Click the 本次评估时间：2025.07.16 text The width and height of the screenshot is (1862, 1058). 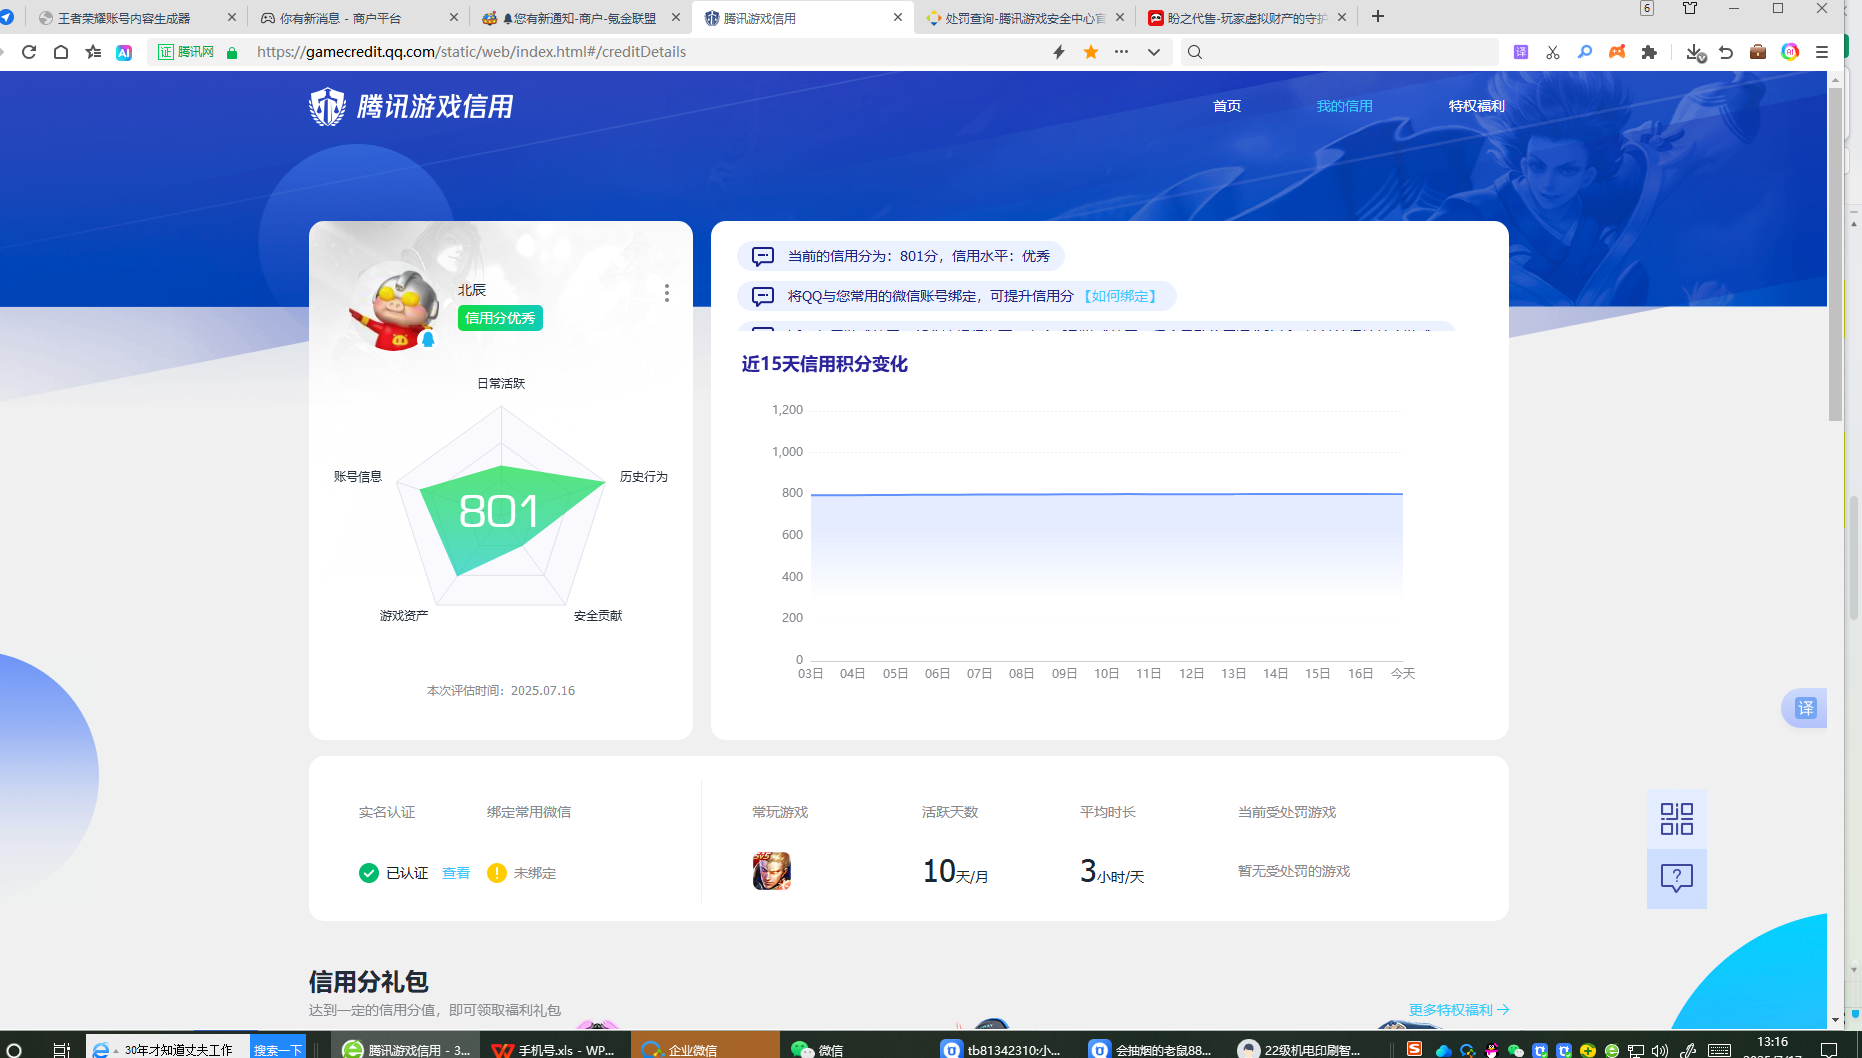[x=501, y=691]
